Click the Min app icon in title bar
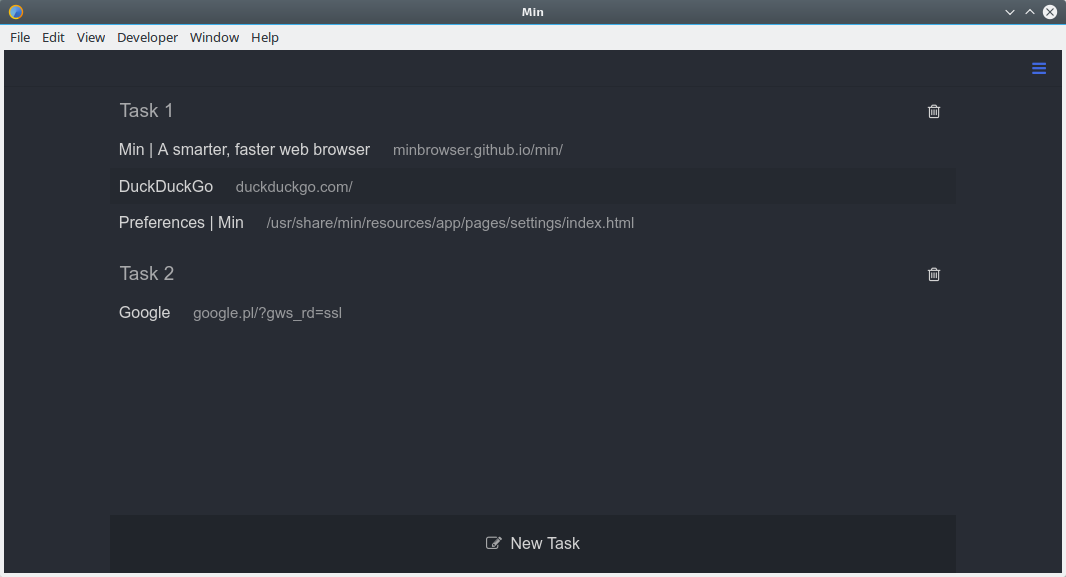 [x=16, y=12]
